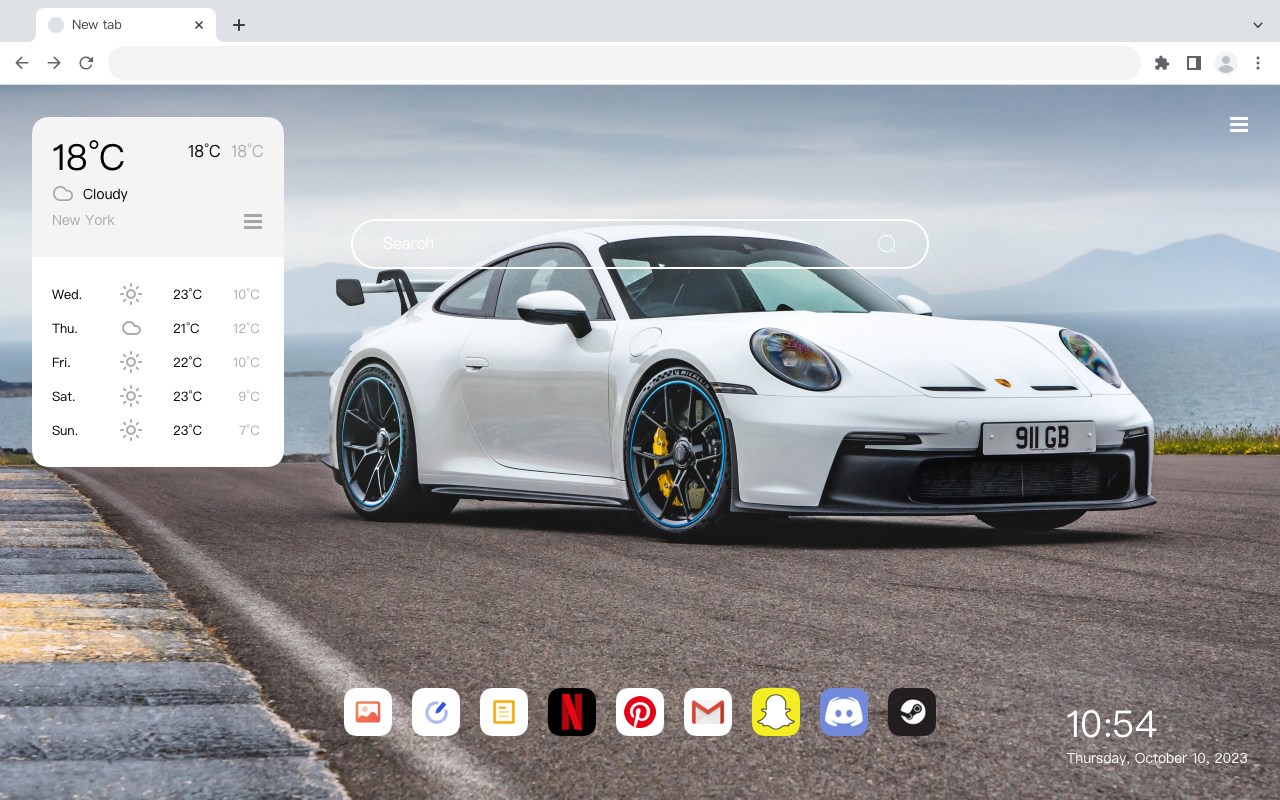Open the weather widget menu icon
The width and height of the screenshot is (1280, 800).
[253, 221]
